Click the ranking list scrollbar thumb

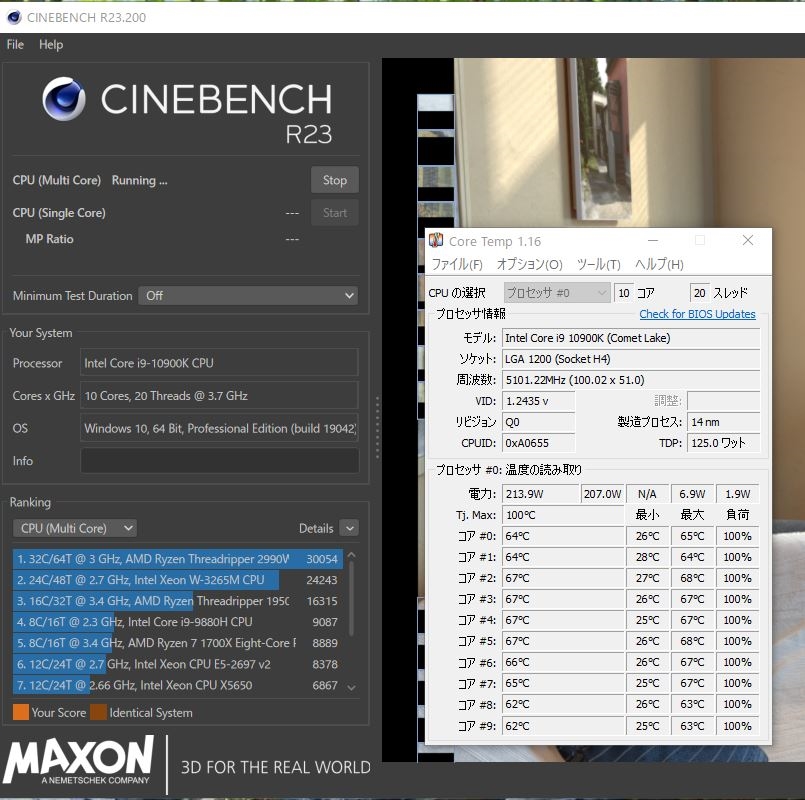352,598
